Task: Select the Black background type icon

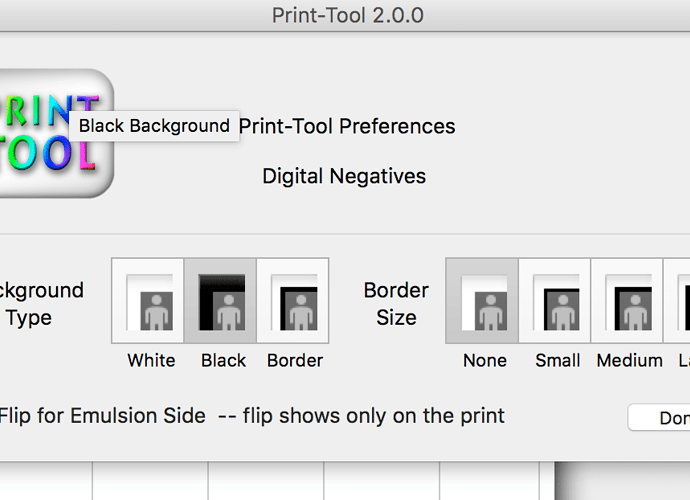Action: 221,294
